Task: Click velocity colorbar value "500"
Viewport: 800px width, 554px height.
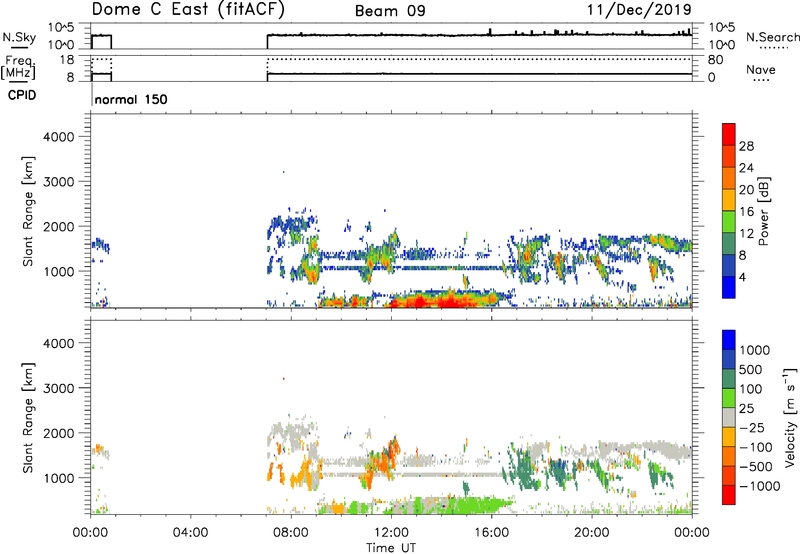Action: pyautogui.click(x=751, y=370)
